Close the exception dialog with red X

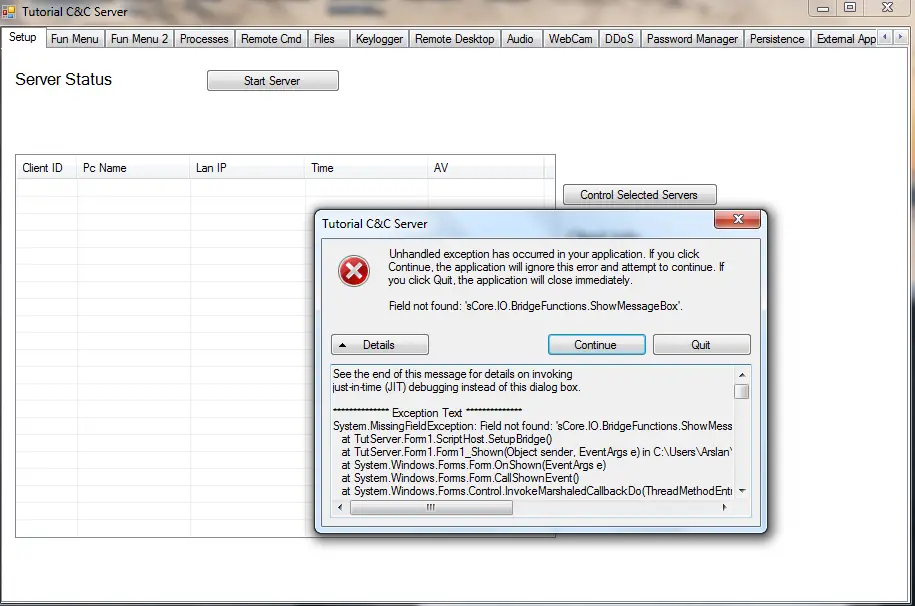[x=738, y=219]
